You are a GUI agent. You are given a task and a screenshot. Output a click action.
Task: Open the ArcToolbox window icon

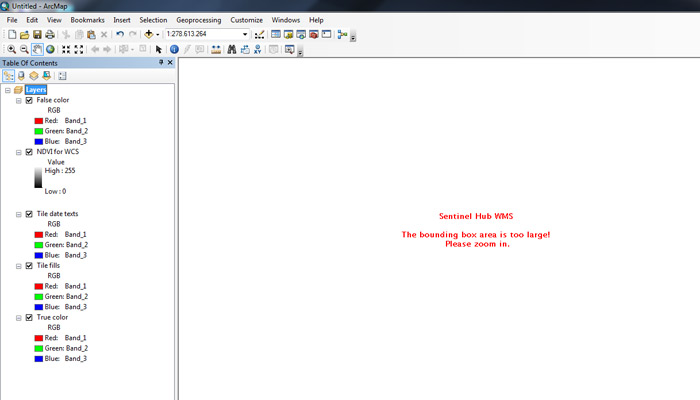point(314,34)
